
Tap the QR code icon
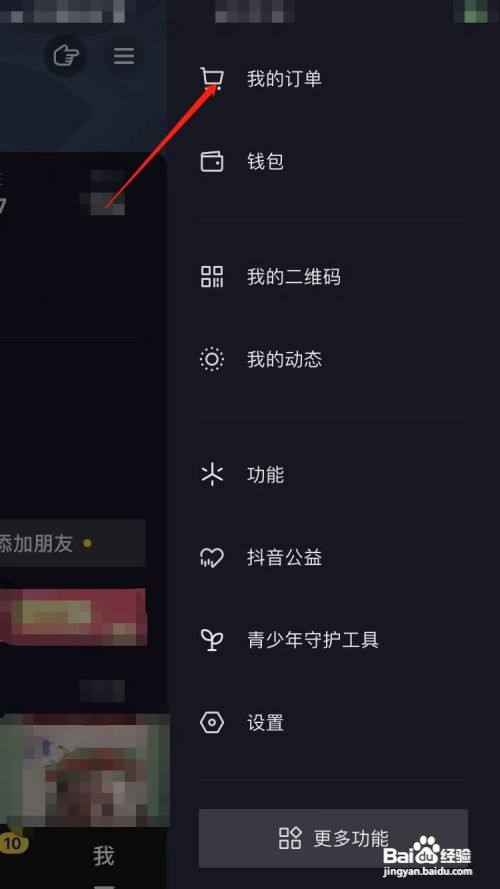(212, 277)
